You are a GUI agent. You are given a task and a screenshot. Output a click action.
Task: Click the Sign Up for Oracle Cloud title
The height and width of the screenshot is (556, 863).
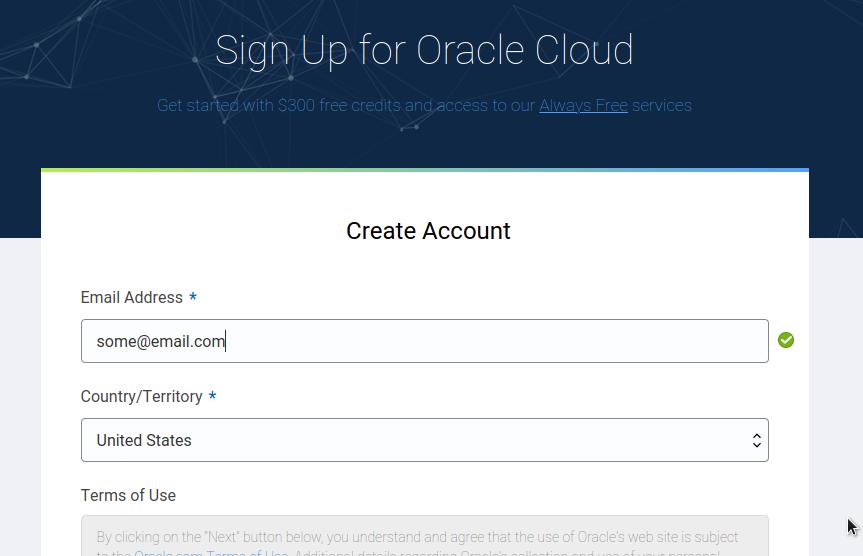(424, 51)
